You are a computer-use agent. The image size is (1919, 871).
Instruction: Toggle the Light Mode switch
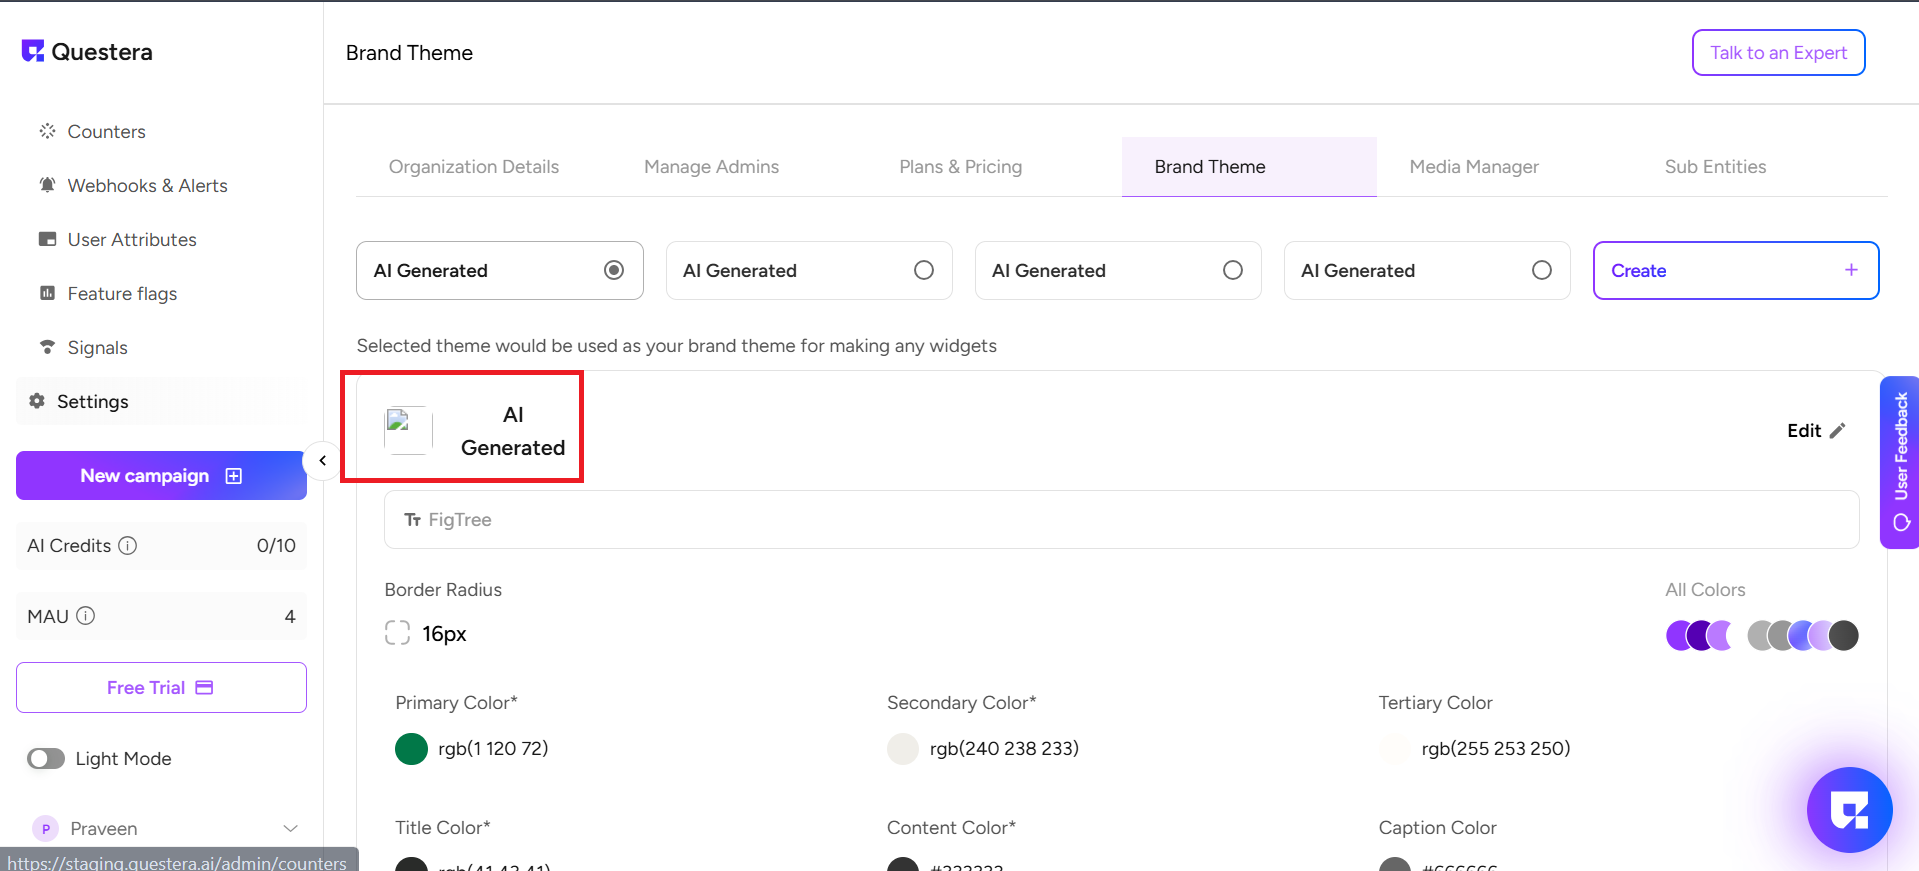coord(46,759)
